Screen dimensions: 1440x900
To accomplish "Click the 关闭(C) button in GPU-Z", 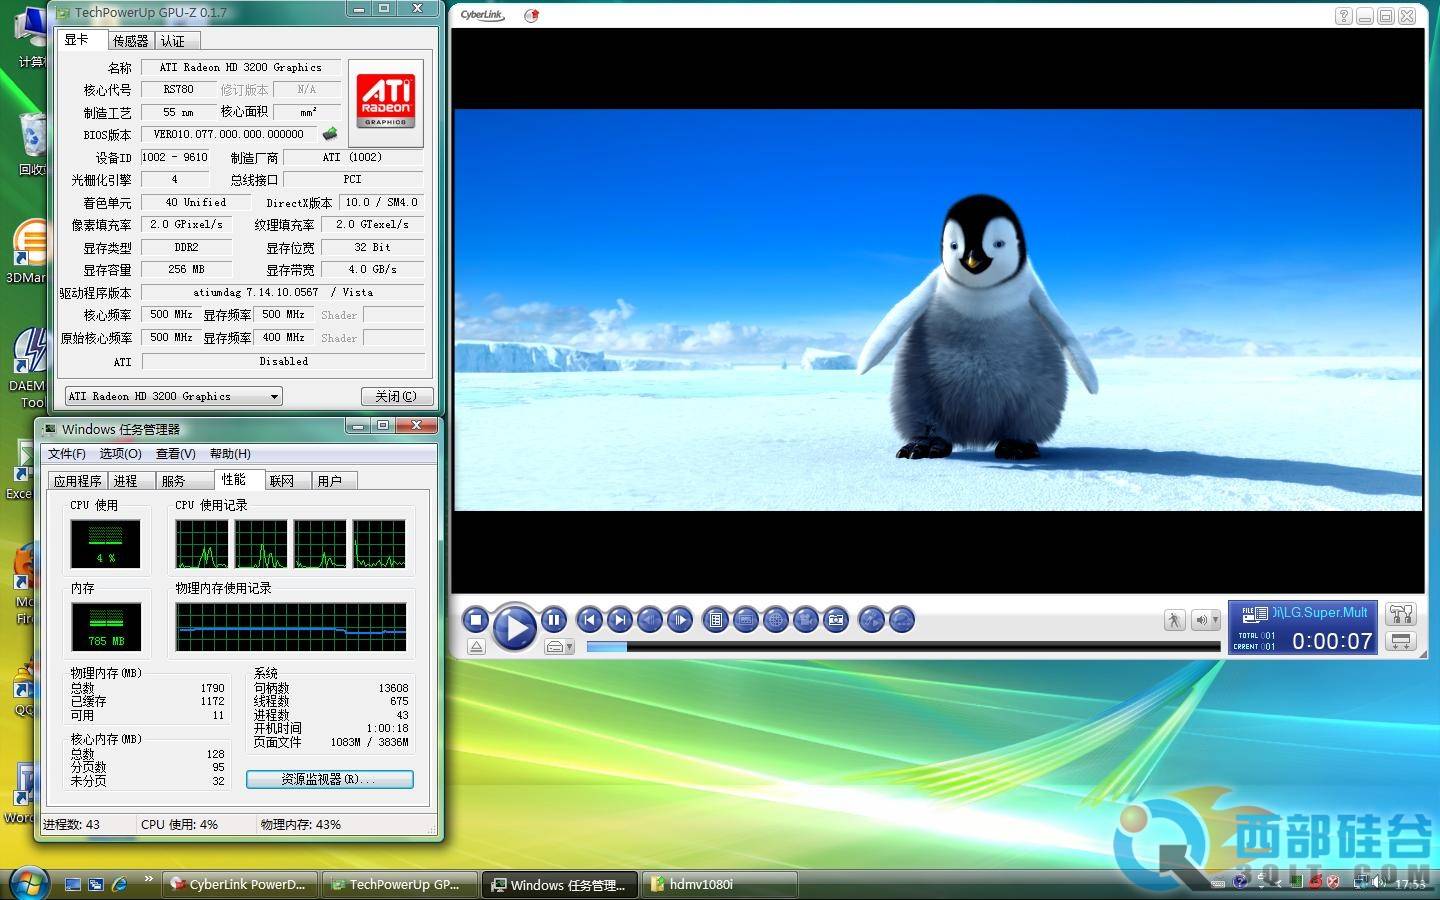I will [396, 396].
